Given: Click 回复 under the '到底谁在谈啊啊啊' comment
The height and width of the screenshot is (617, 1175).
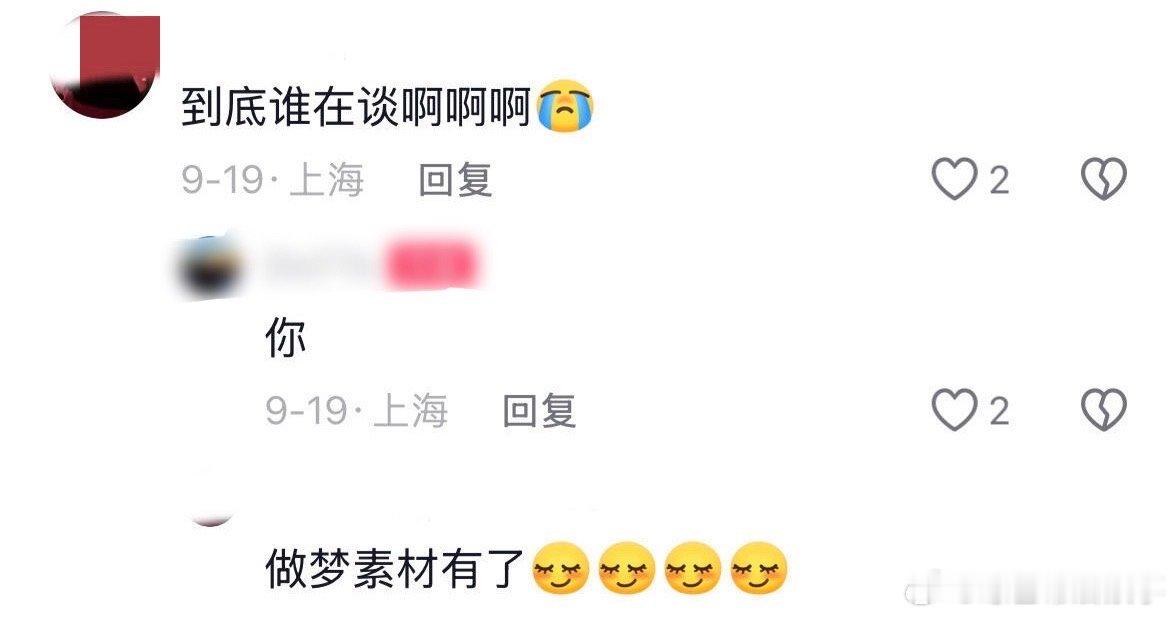Looking at the screenshot, I should coord(455,180).
